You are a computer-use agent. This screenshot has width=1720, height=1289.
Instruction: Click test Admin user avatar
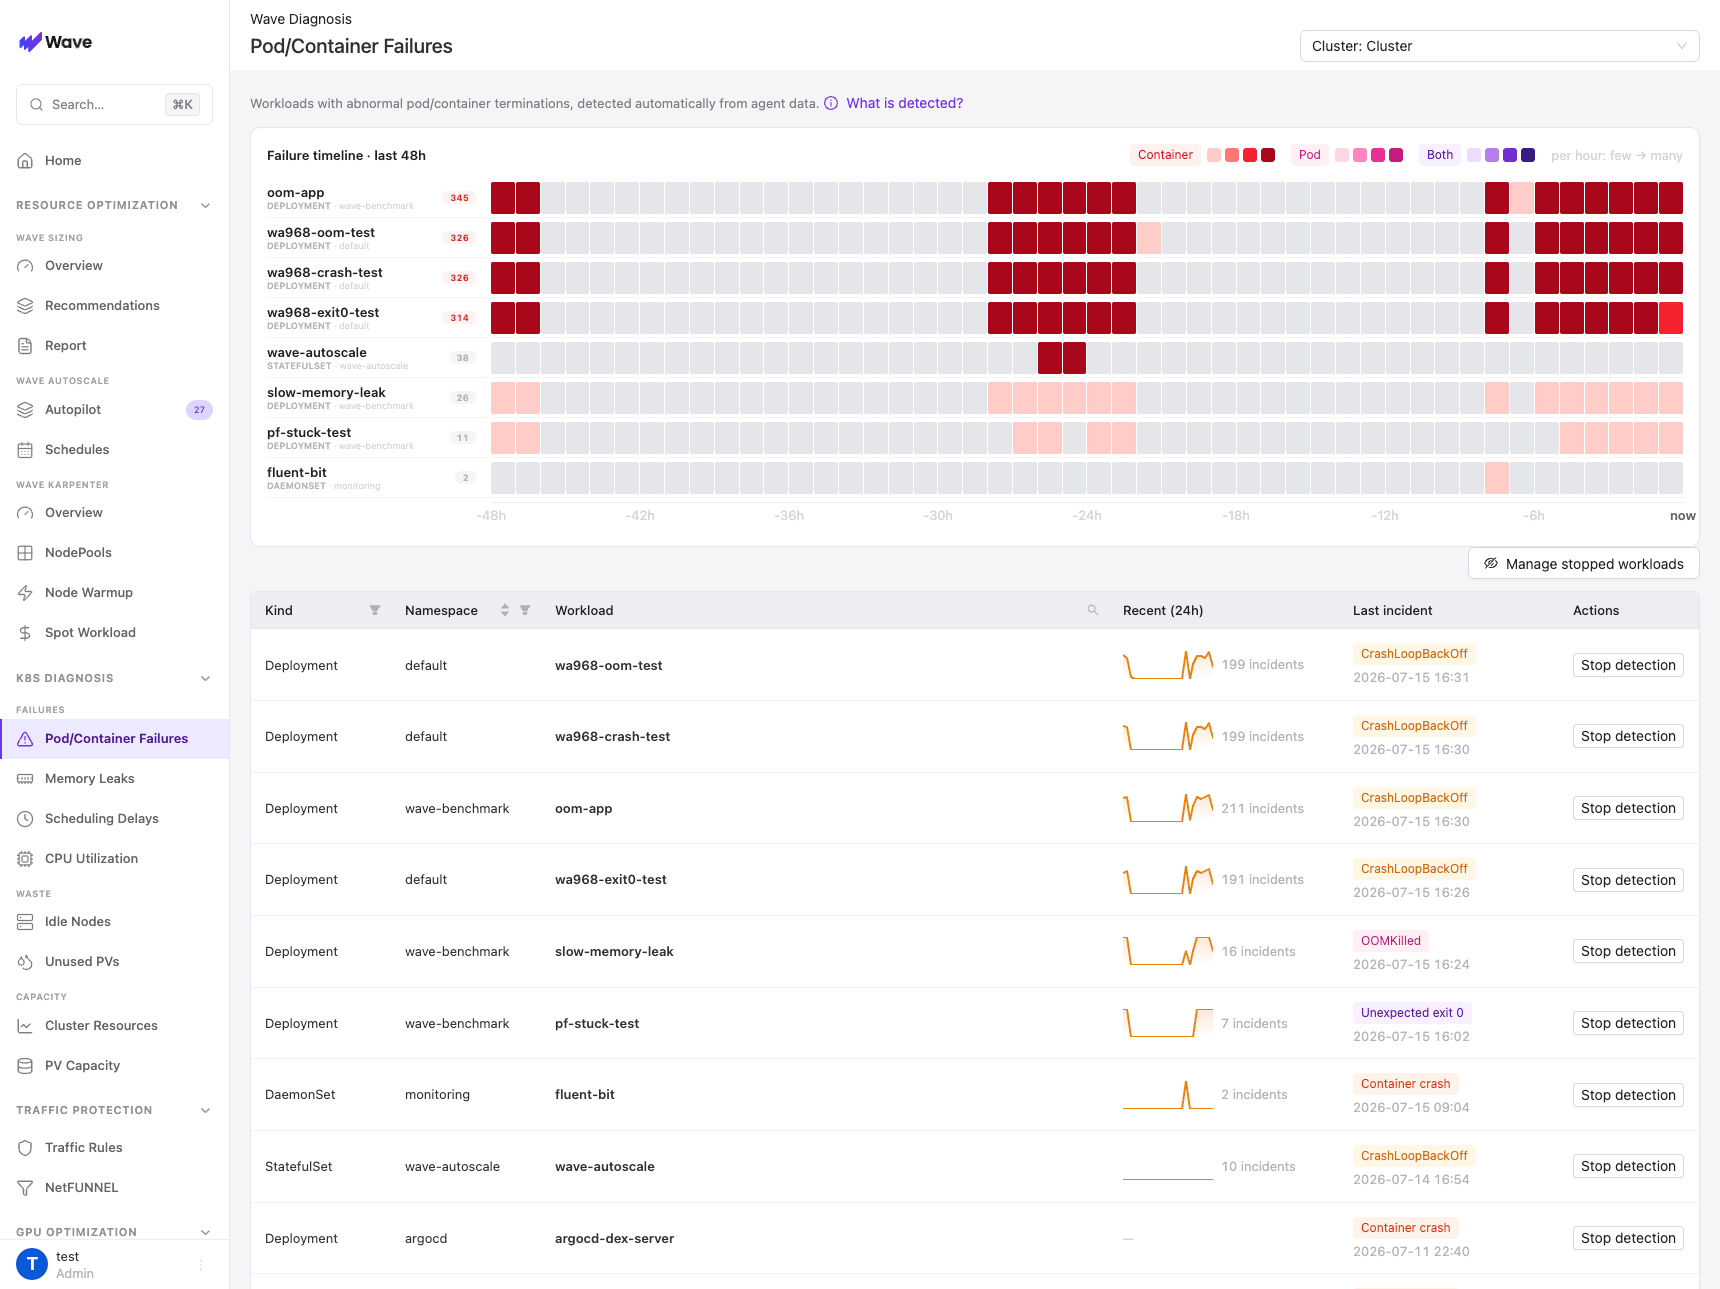(x=32, y=1264)
